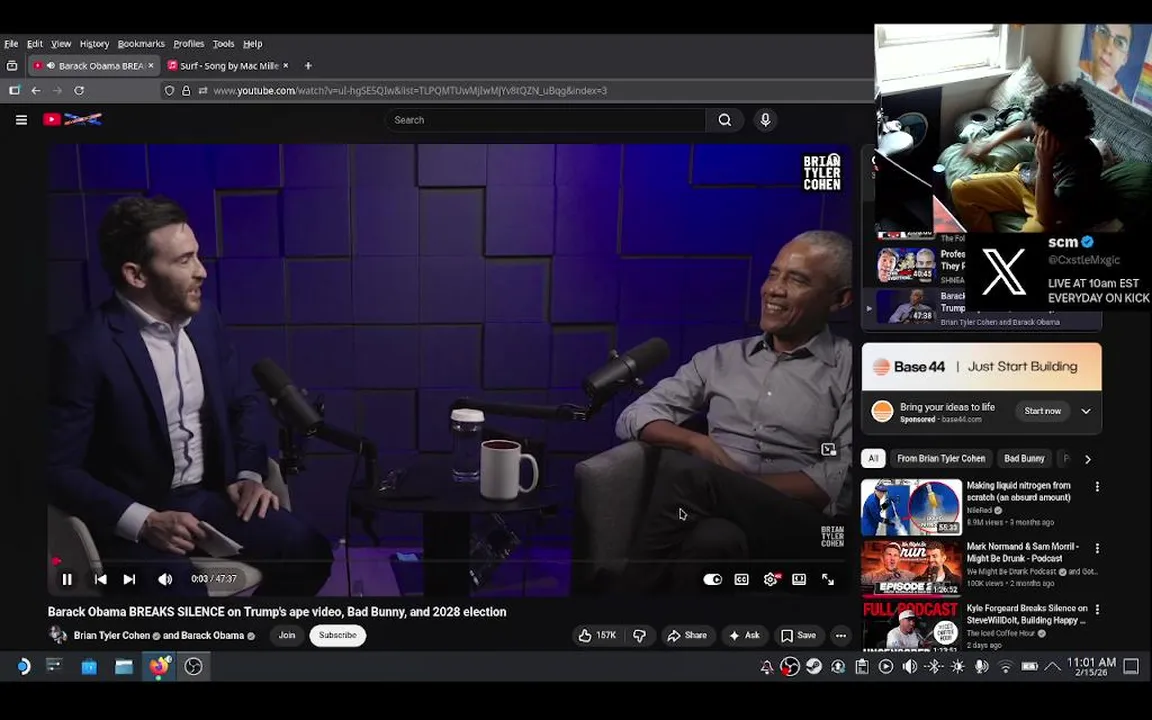Screen dimensions: 1152x720
Task: Open Firefox View tab list icon
Action: click(x=12, y=65)
